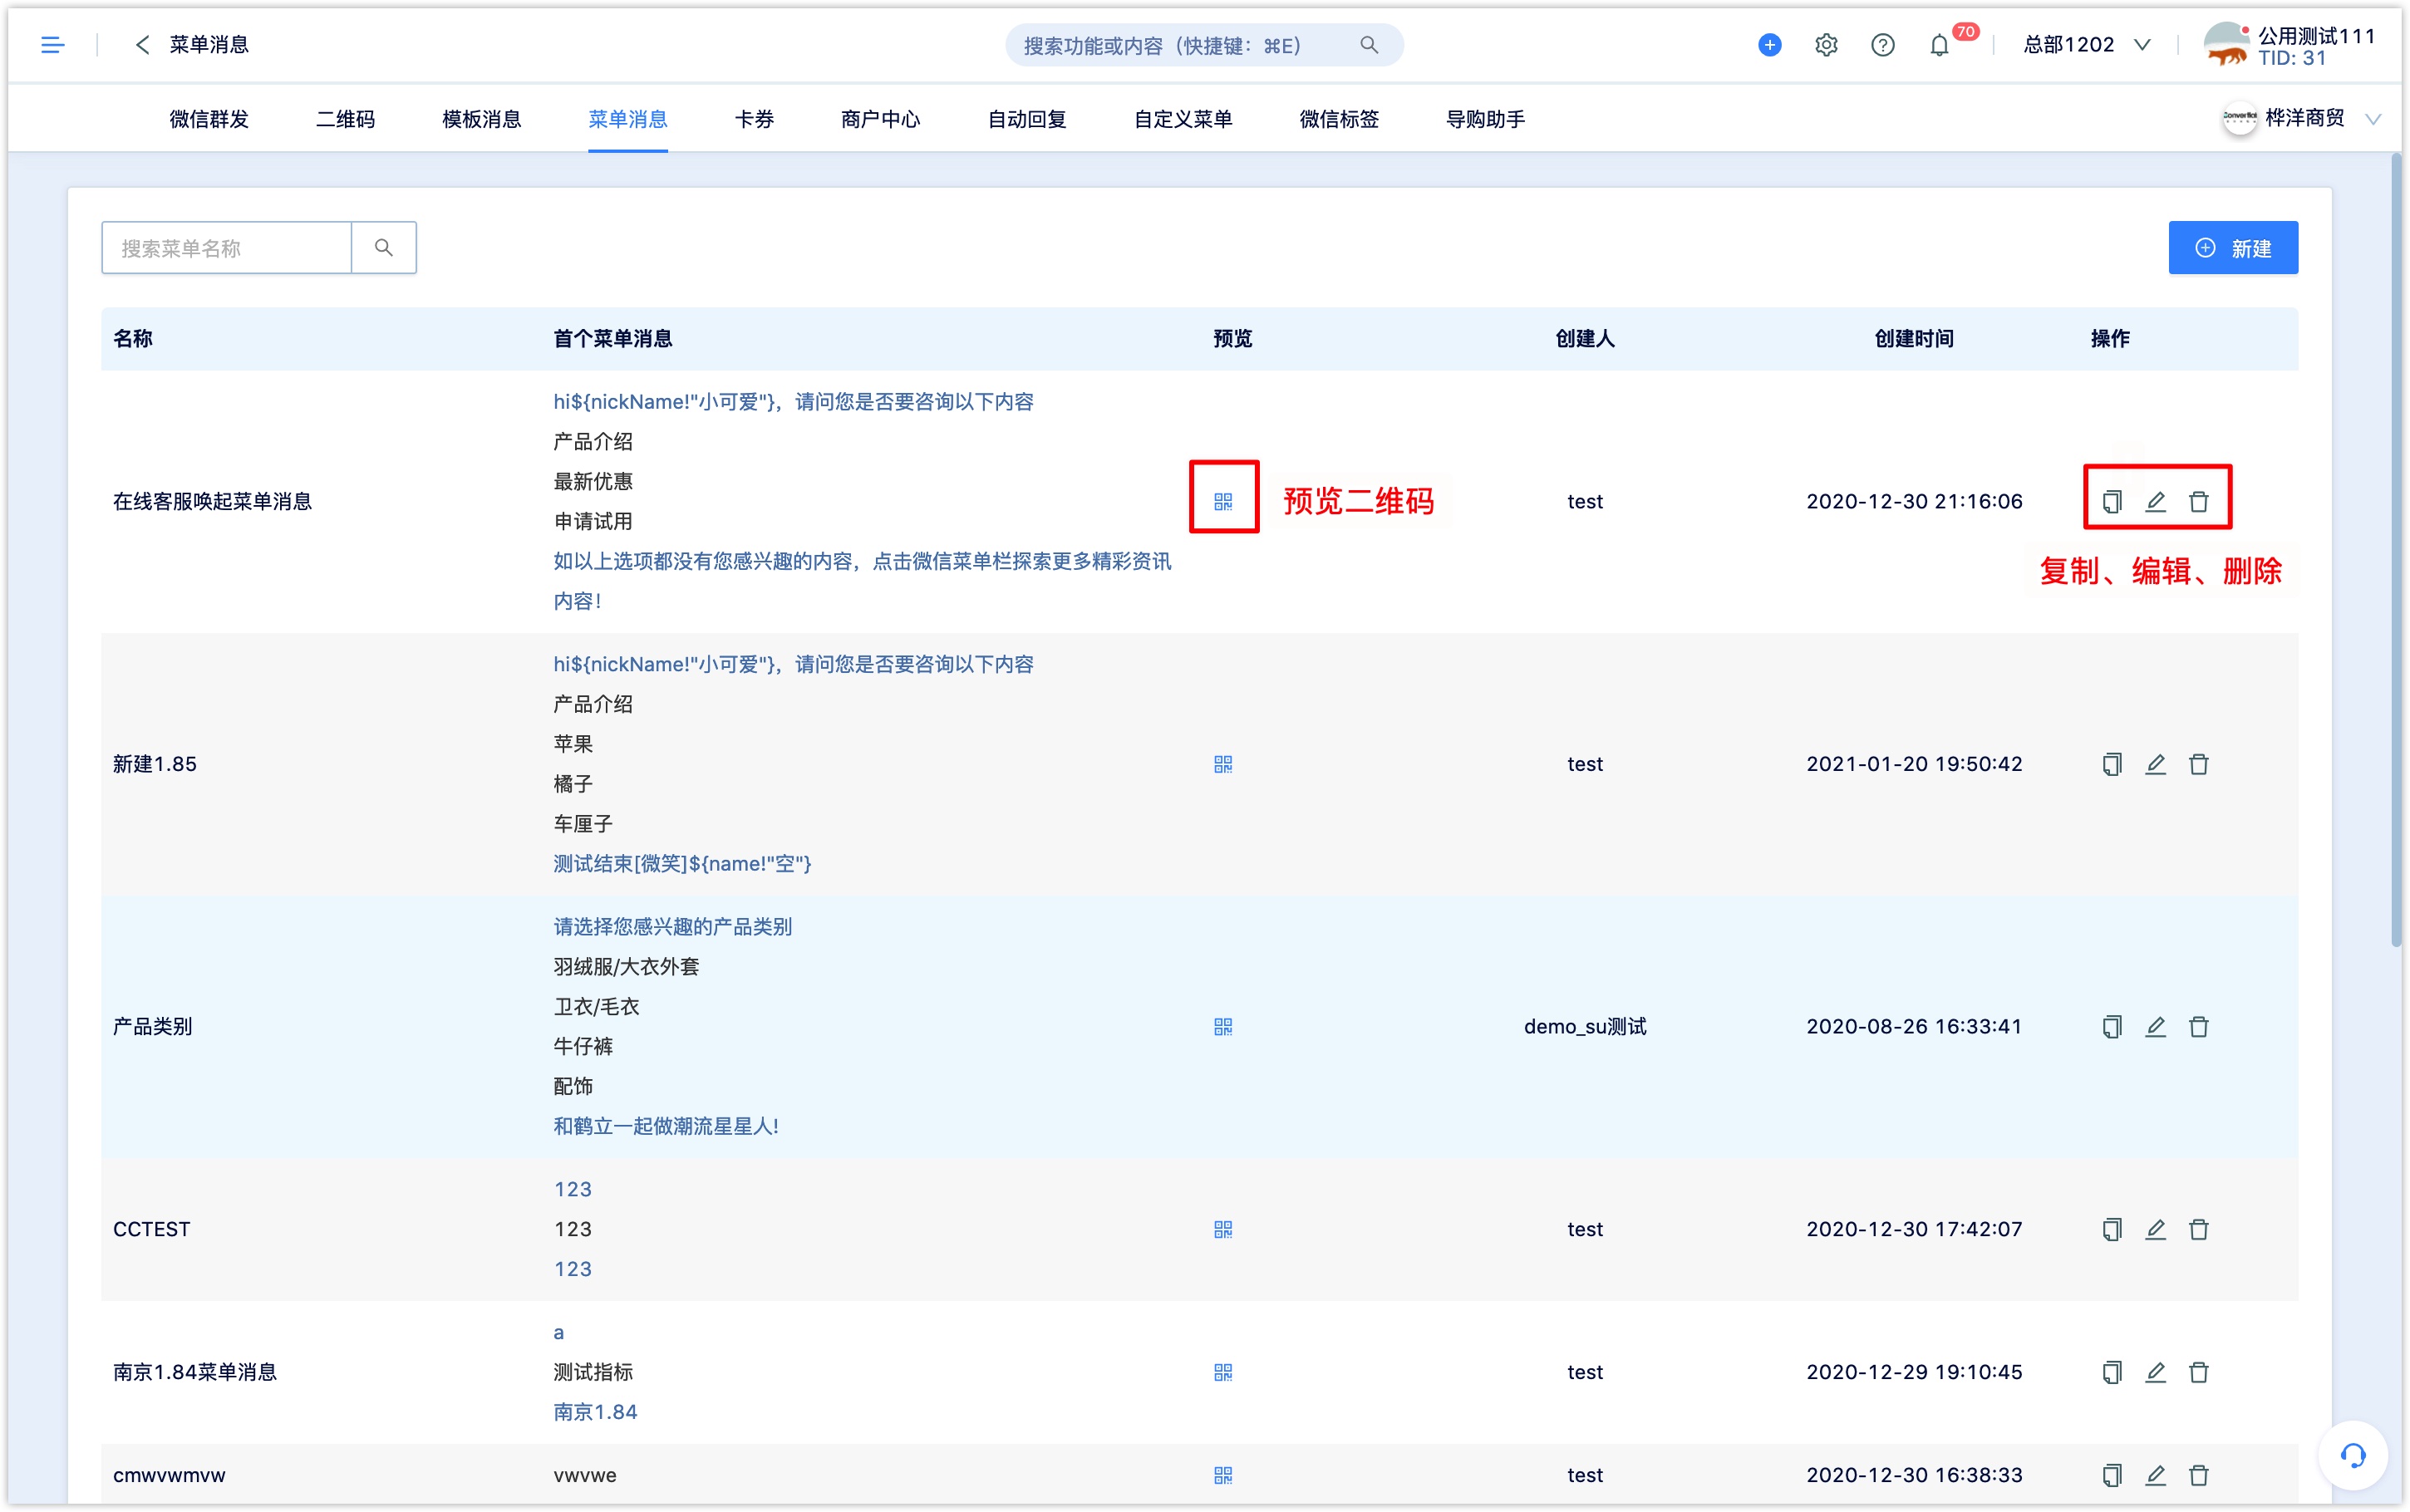Edit the cmwvwmvw menu message
The height and width of the screenshot is (1512, 2410).
[2155, 1475]
